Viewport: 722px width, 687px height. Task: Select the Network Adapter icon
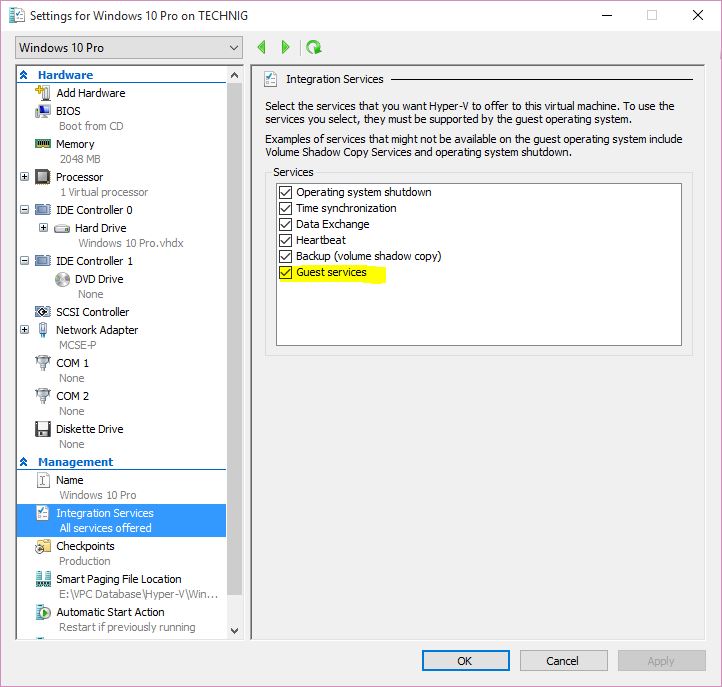43,330
